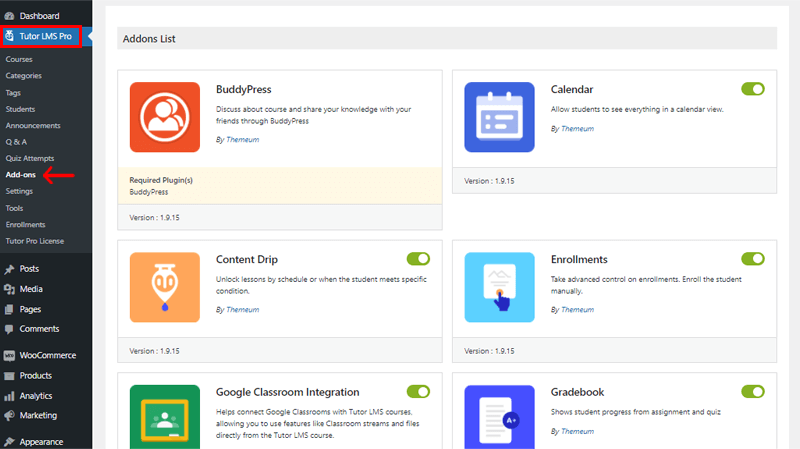
Task: Click the Marketing megaphone icon
Action: point(9,416)
